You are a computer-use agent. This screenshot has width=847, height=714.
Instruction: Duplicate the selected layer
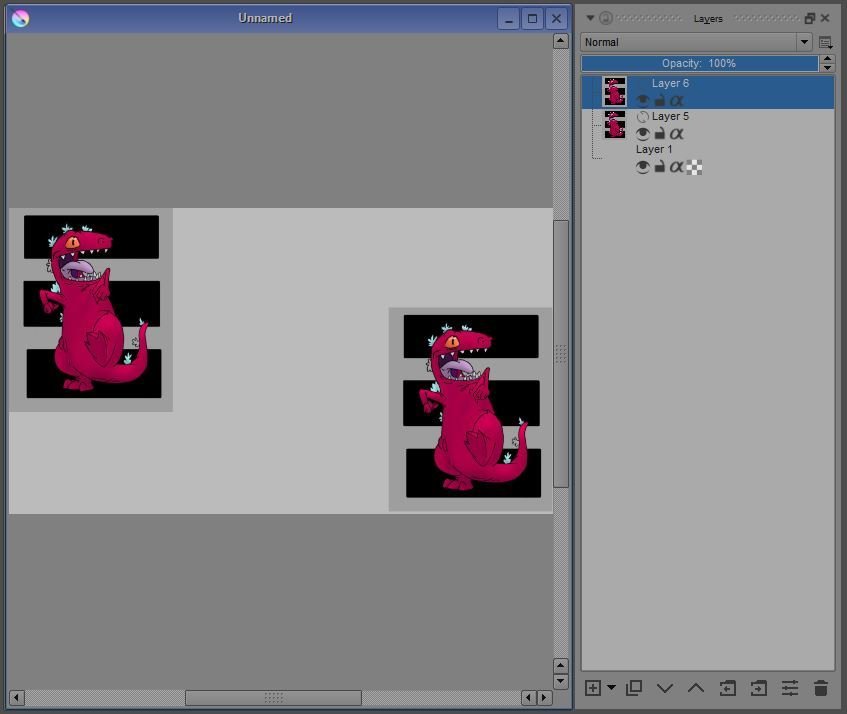point(634,688)
